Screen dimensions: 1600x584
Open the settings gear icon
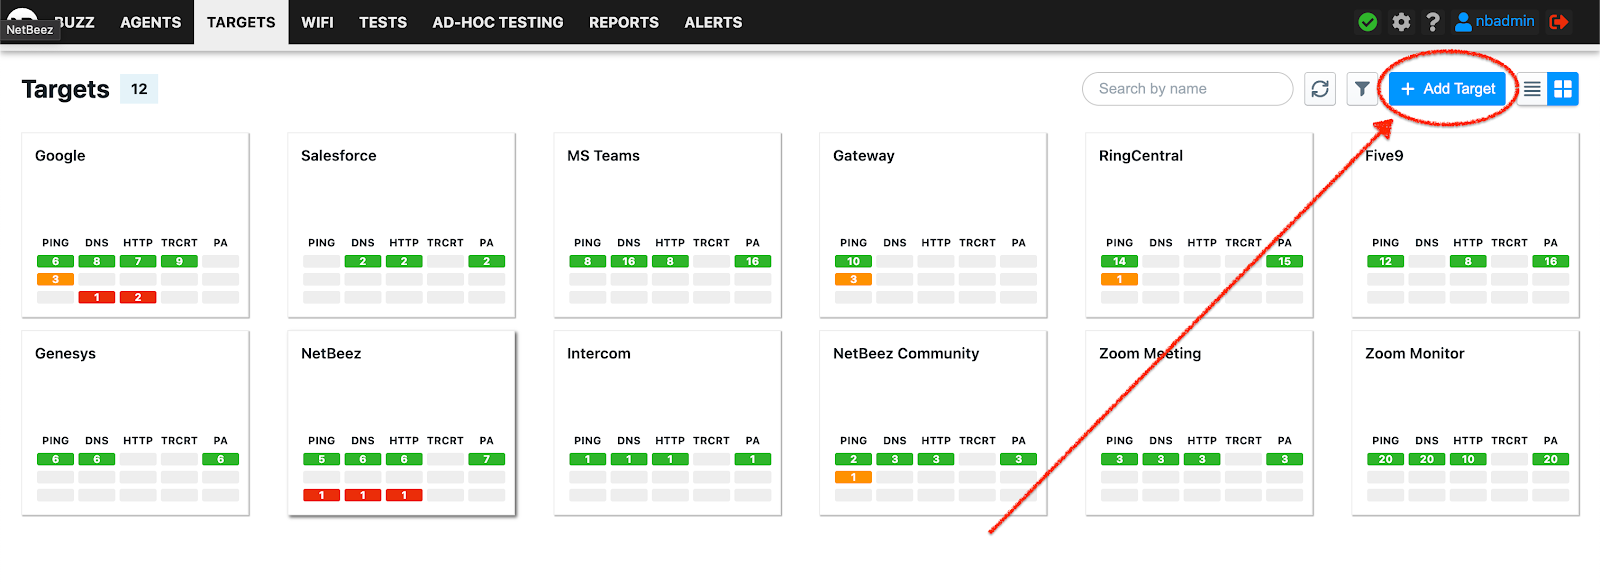[x=1401, y=22]
